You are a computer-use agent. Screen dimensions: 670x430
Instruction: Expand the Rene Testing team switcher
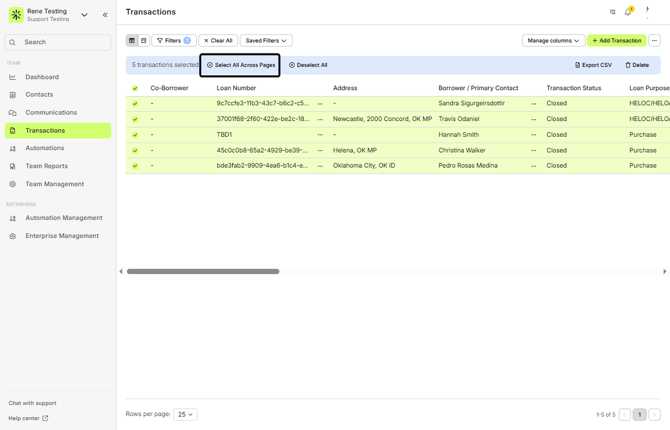tap(84, 15)
